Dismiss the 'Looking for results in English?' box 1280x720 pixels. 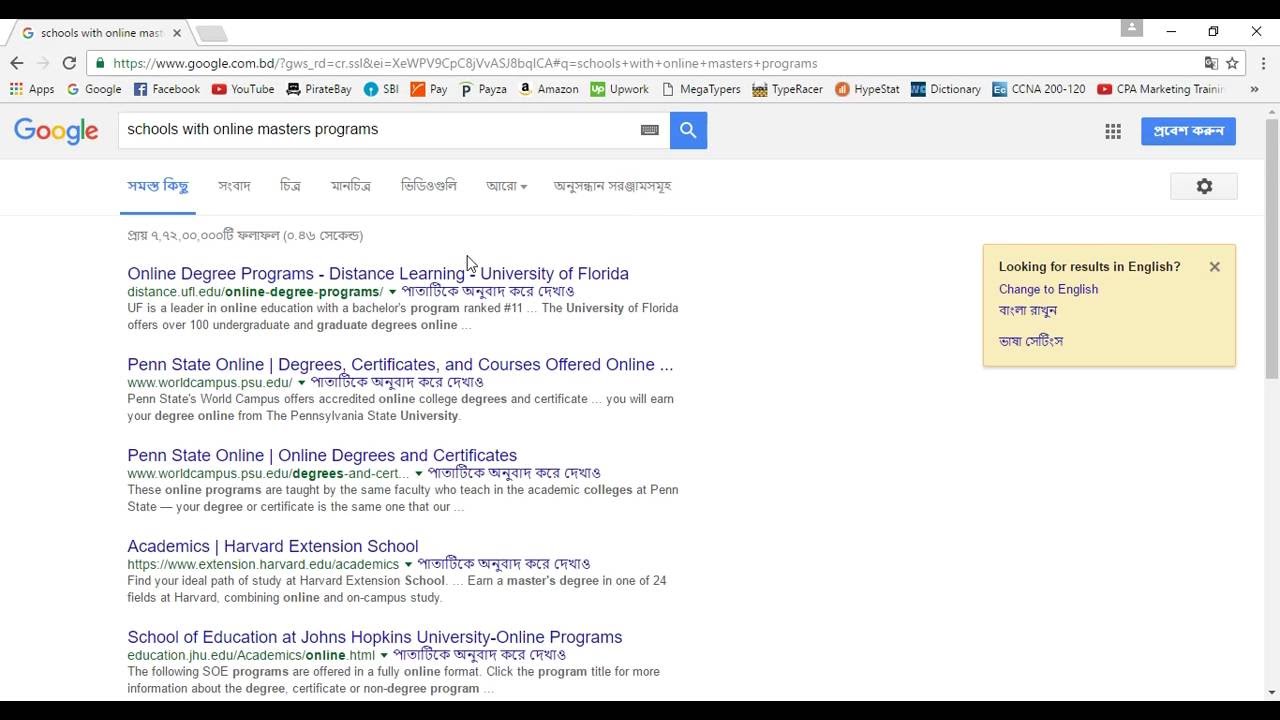click(x=1214, y=267)
